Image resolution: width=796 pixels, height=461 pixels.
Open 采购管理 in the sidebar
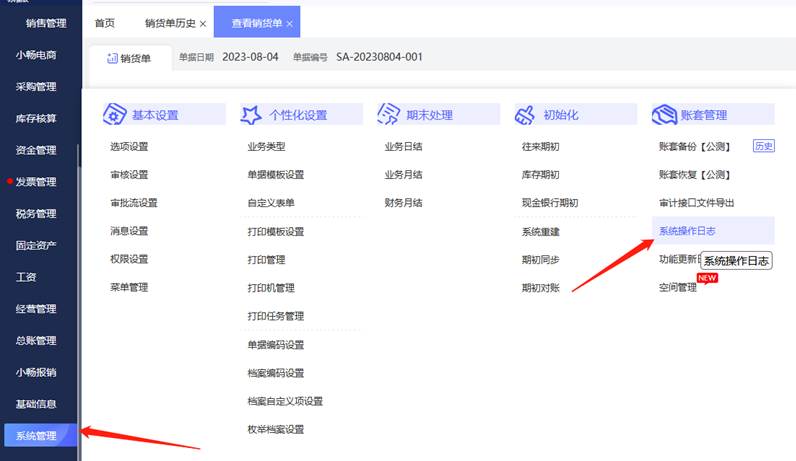click(x=36, y=87)
